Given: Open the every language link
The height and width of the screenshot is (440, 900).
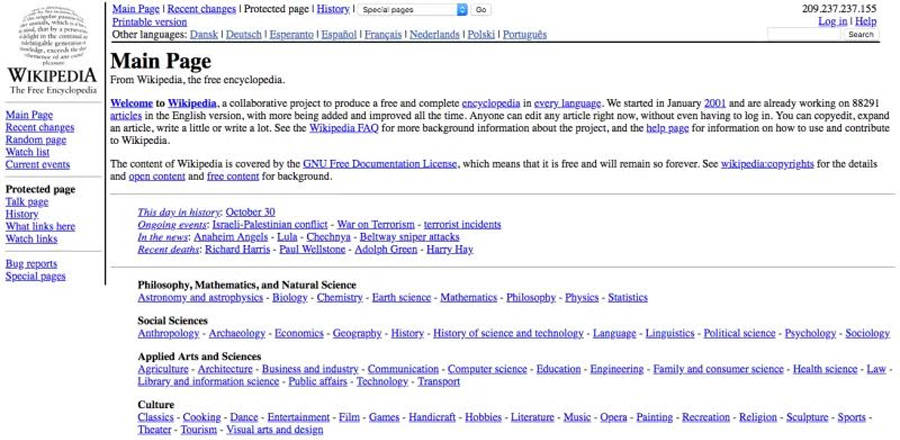Looking at the screenshot, I should click(x=568, y=104).
